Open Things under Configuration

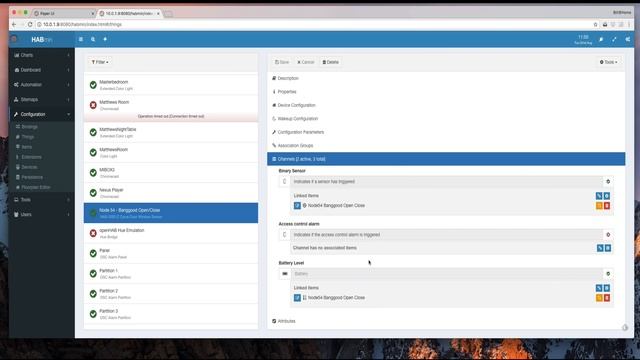coord(28,137)
